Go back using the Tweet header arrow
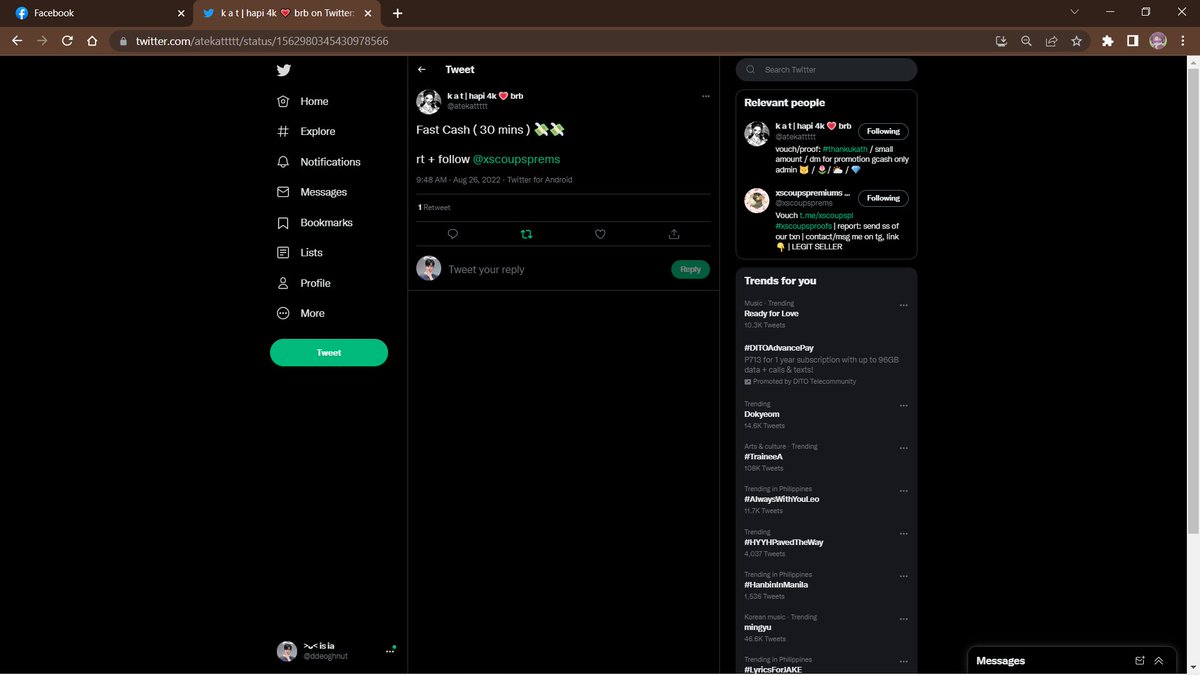This screenshot has height=675, width=1200. click(422, 70)
